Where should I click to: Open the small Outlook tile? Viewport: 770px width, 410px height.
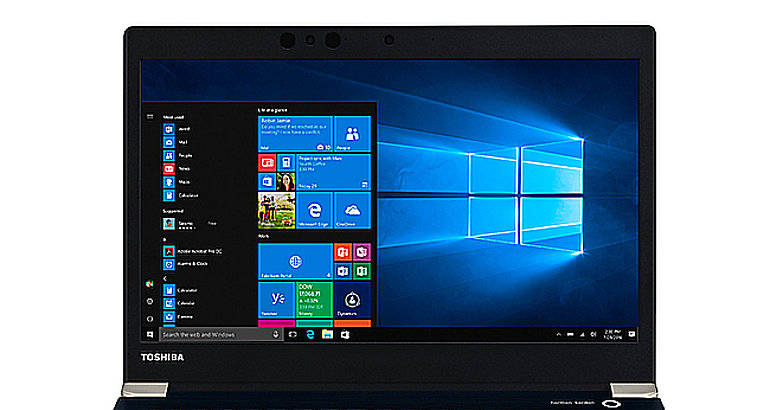(343, 271)
